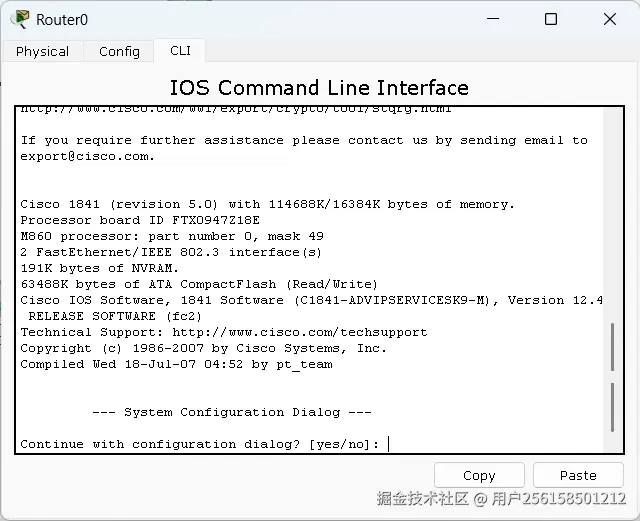
Task: Click the Router0 title text
Action: (62, 20)
